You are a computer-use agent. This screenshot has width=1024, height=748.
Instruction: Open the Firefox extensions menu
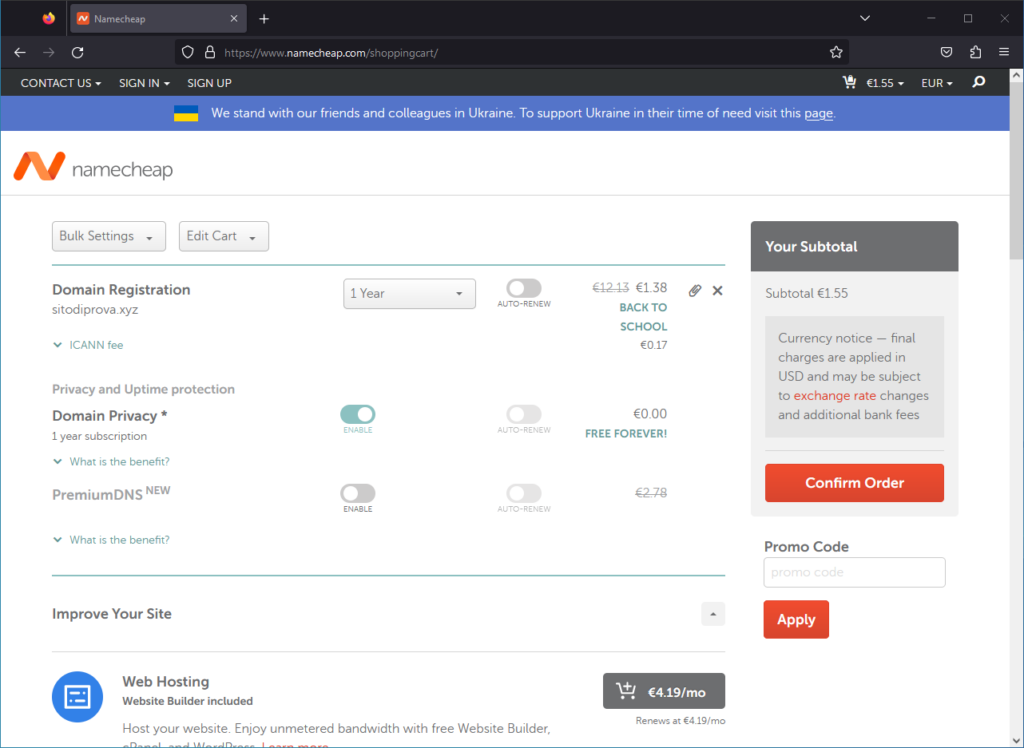[x=975, y=52]
